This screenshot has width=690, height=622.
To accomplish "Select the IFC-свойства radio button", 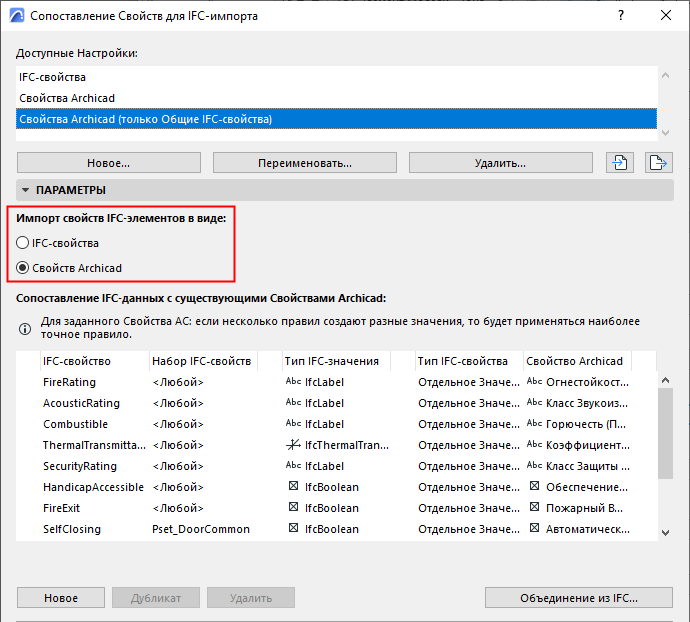I will click(x=24, y=243).
